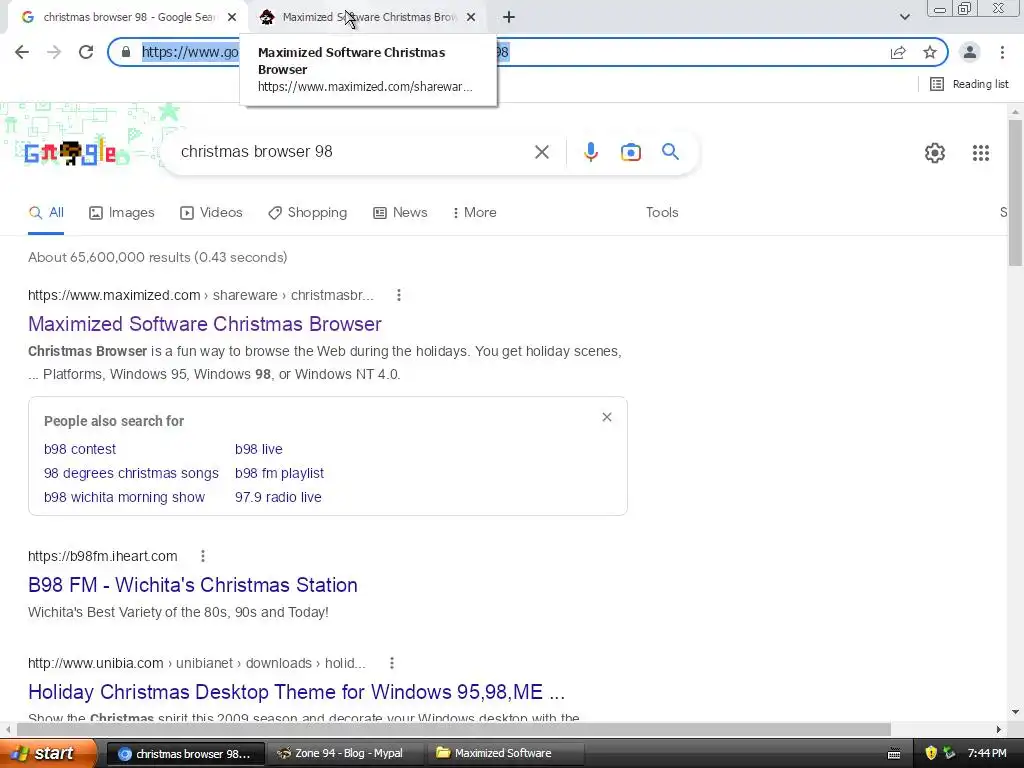Select the christmas browser 98 Google tab
The width and height of the screenshot is (1024, 768).
(x=127, y=17)
